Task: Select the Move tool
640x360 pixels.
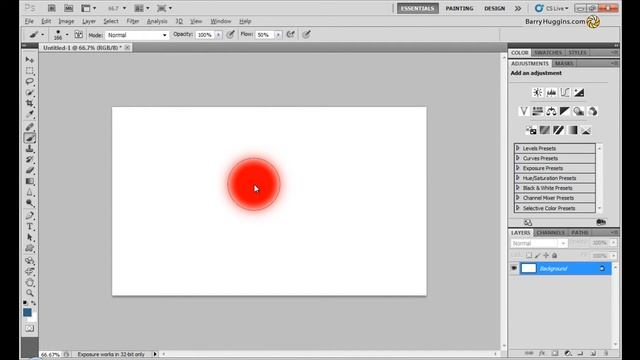Action: [29, 60]
